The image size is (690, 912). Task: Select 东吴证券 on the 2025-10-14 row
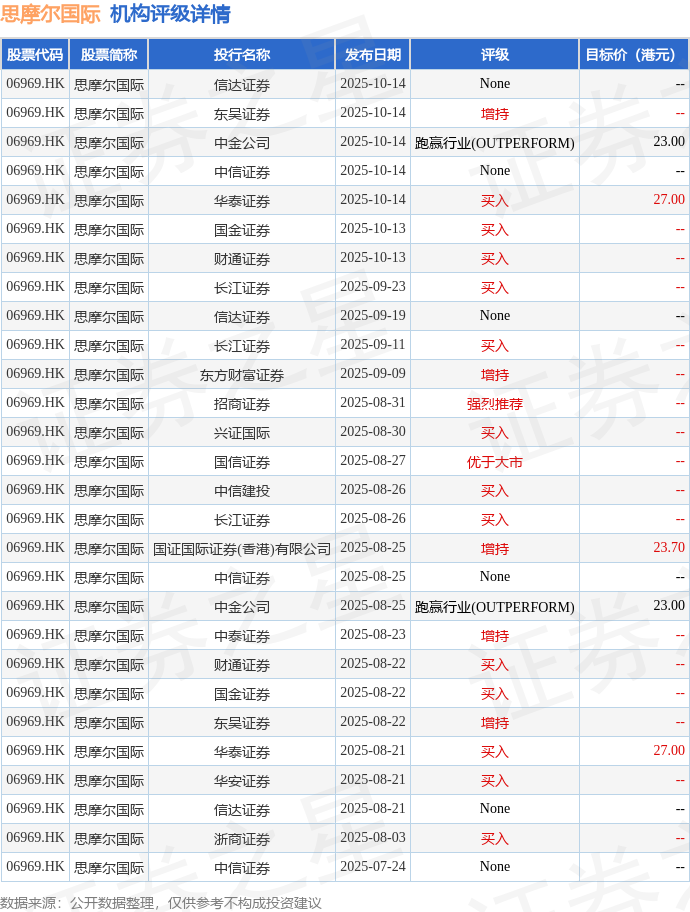[241, 114]
